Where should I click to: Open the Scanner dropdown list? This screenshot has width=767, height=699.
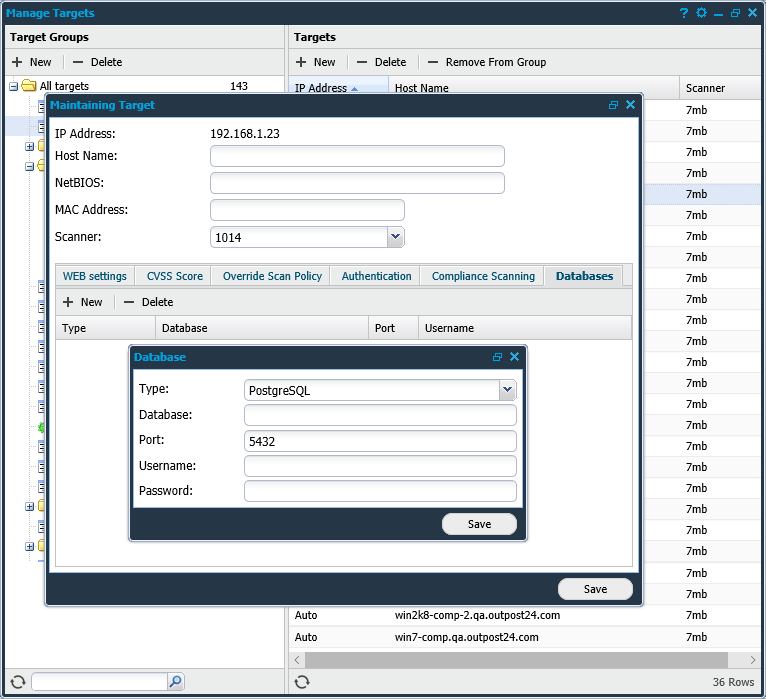coord(395,237)
